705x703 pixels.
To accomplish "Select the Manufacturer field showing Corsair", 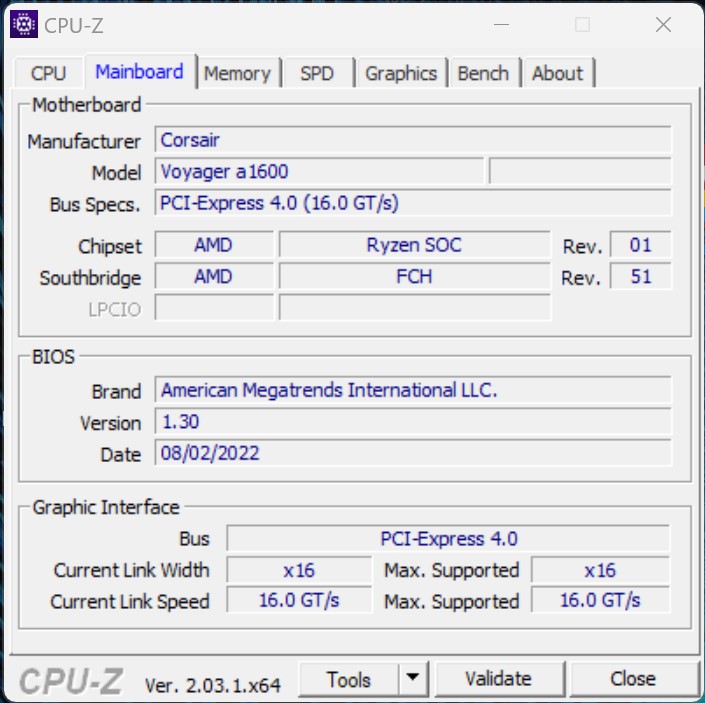I will (413, 140).
